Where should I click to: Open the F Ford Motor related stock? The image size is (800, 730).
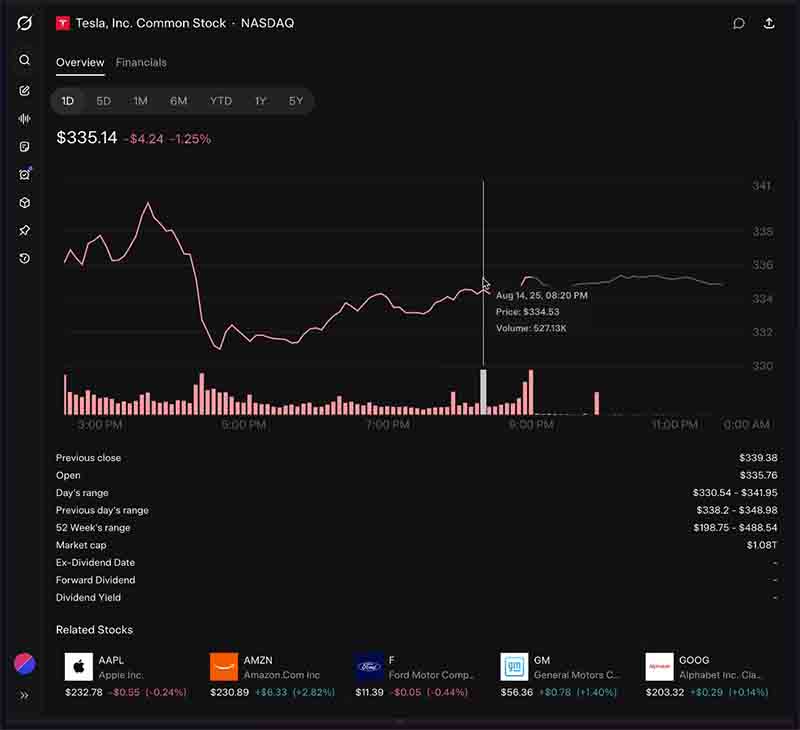(415, 675)
